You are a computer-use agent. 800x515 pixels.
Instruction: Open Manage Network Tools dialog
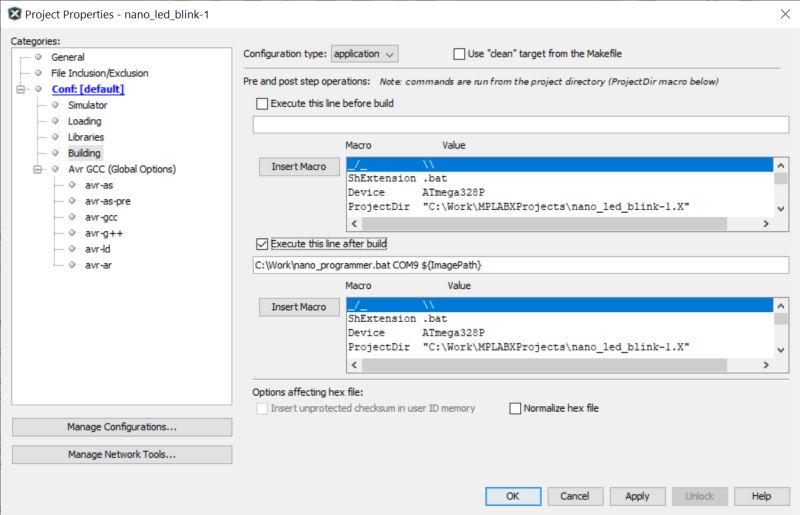coord(122,455)
